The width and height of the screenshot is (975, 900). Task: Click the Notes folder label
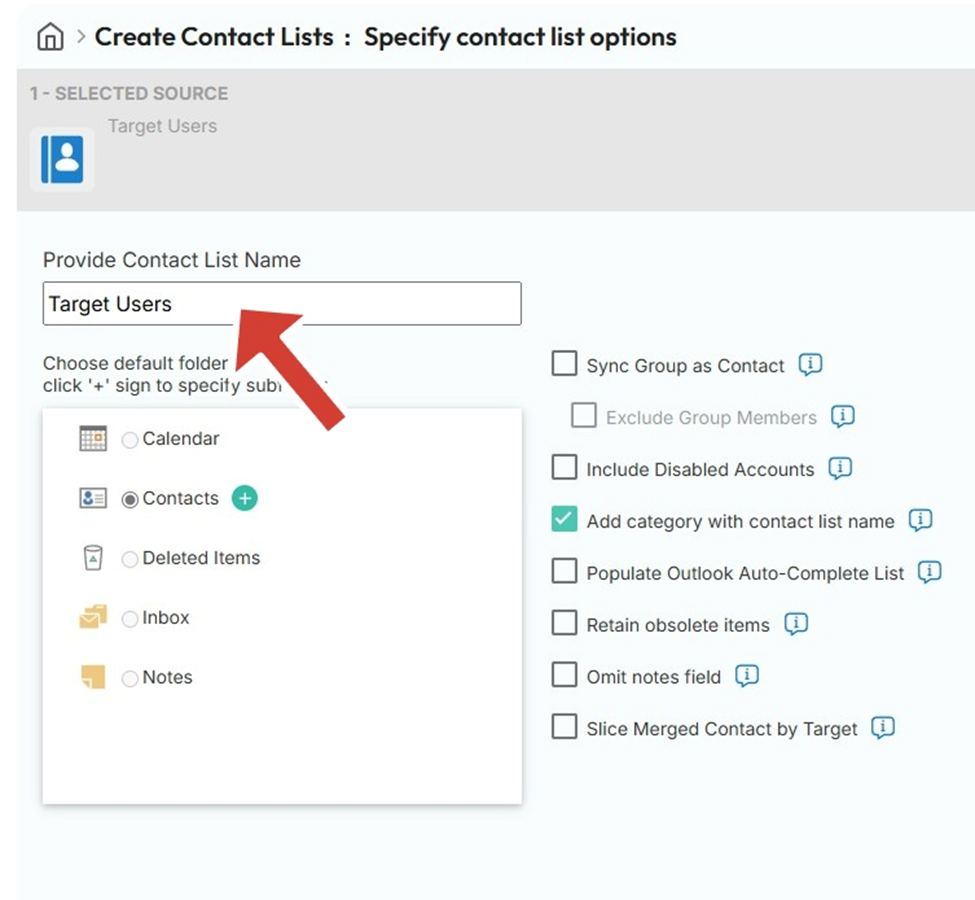(167, 677)
